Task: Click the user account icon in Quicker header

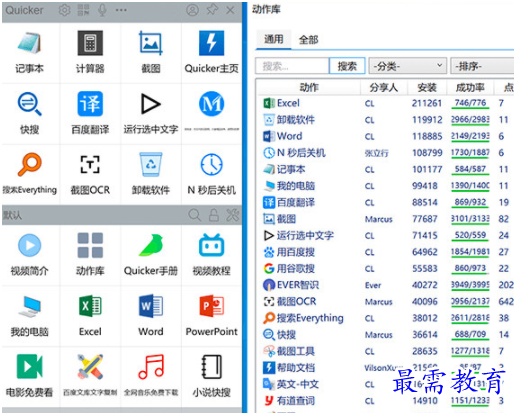Action: pos(192,10)
